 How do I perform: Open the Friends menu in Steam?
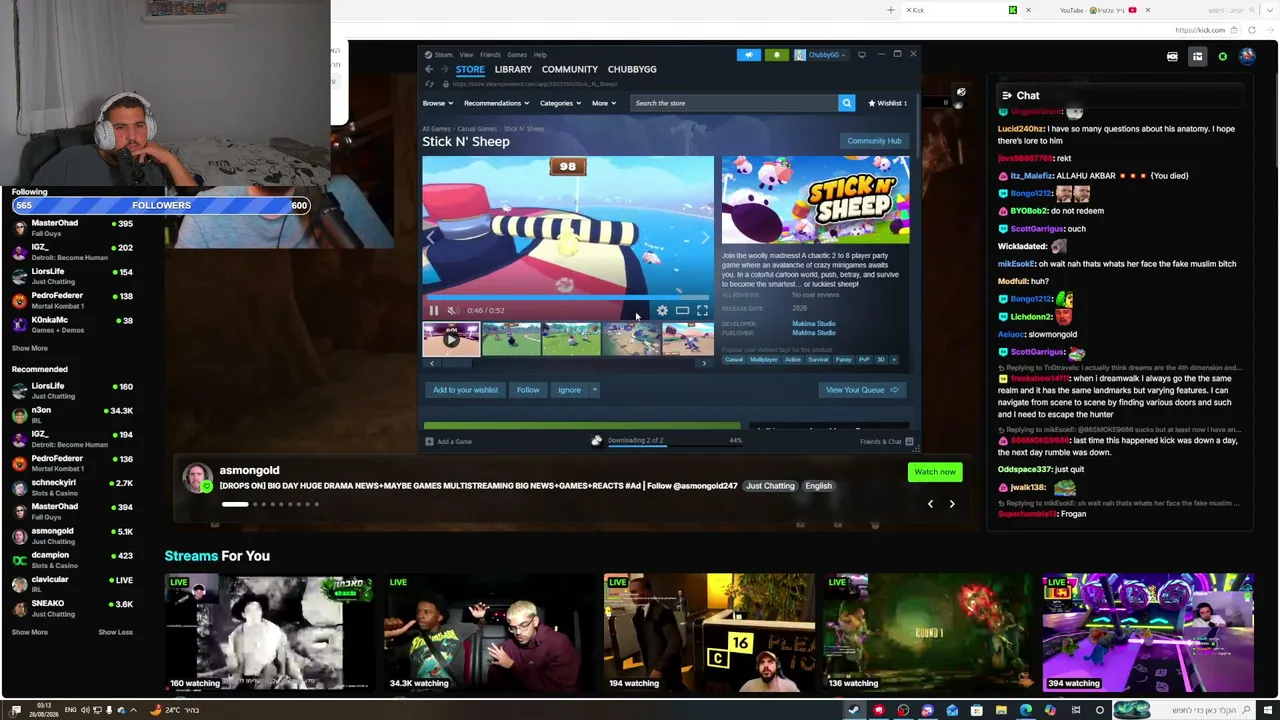click(x=490, y=55)
